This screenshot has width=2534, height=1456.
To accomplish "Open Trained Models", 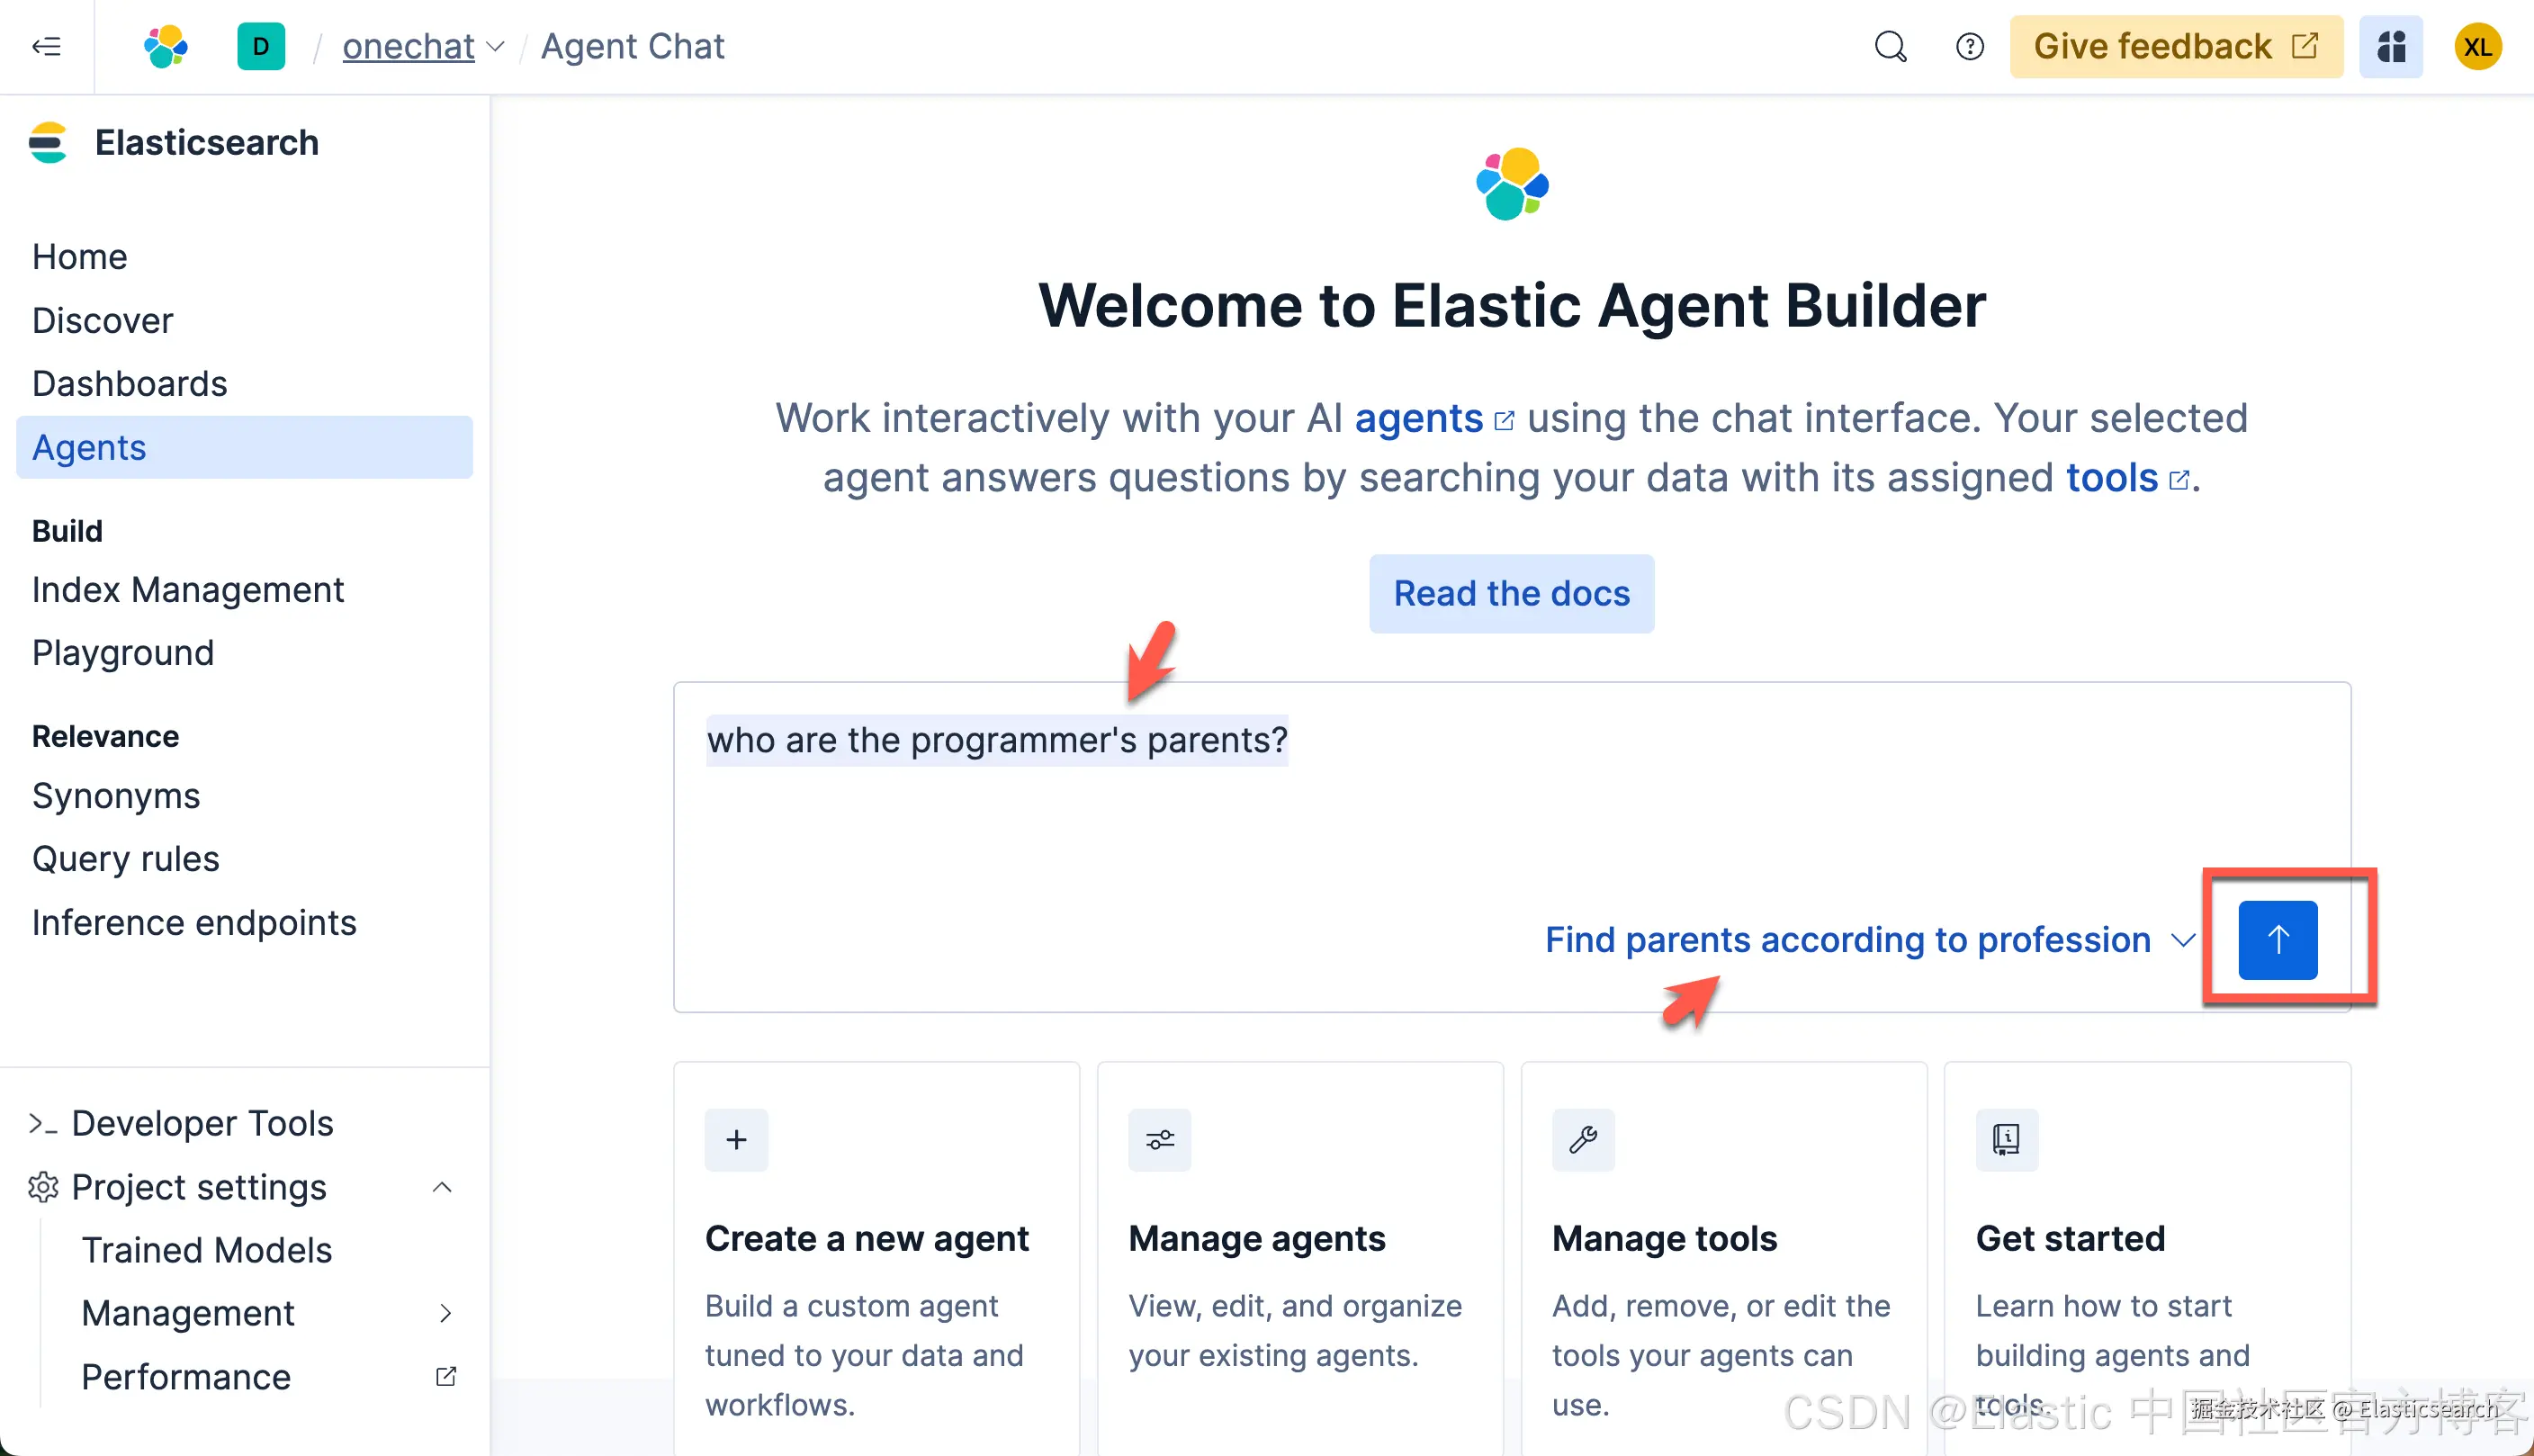I will point(206,1250).
